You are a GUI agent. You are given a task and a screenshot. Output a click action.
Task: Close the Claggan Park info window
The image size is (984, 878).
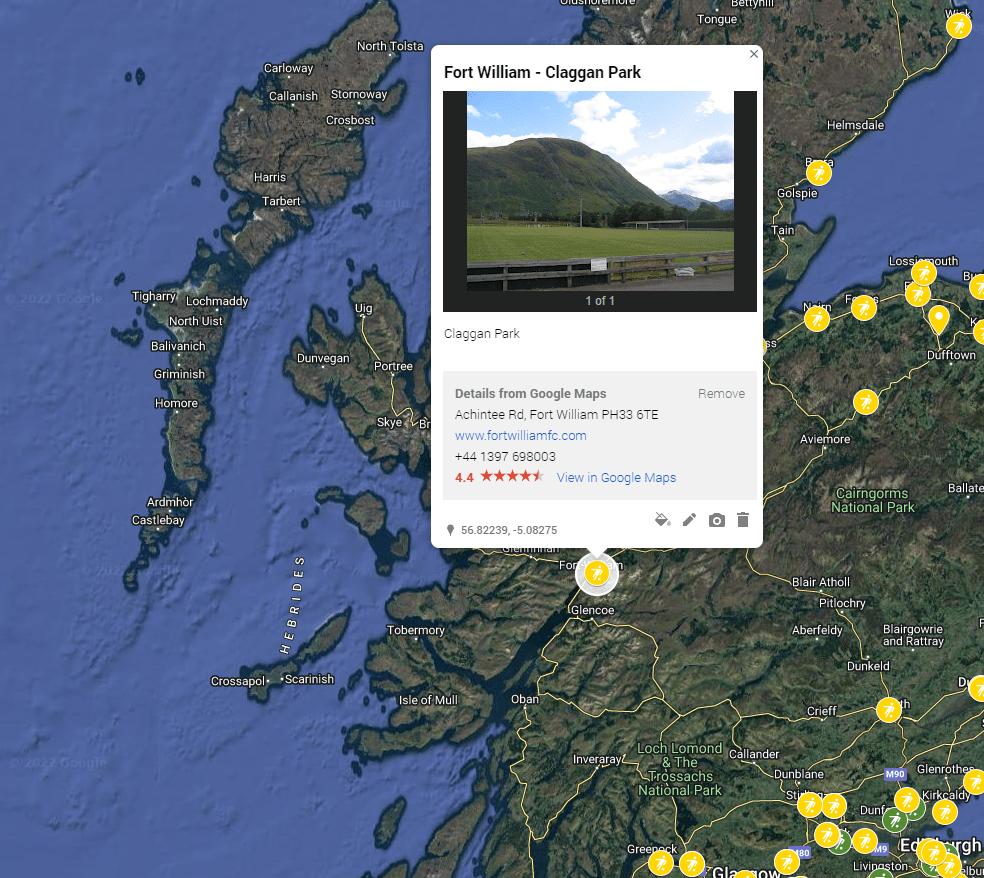[x=753, y=54]
